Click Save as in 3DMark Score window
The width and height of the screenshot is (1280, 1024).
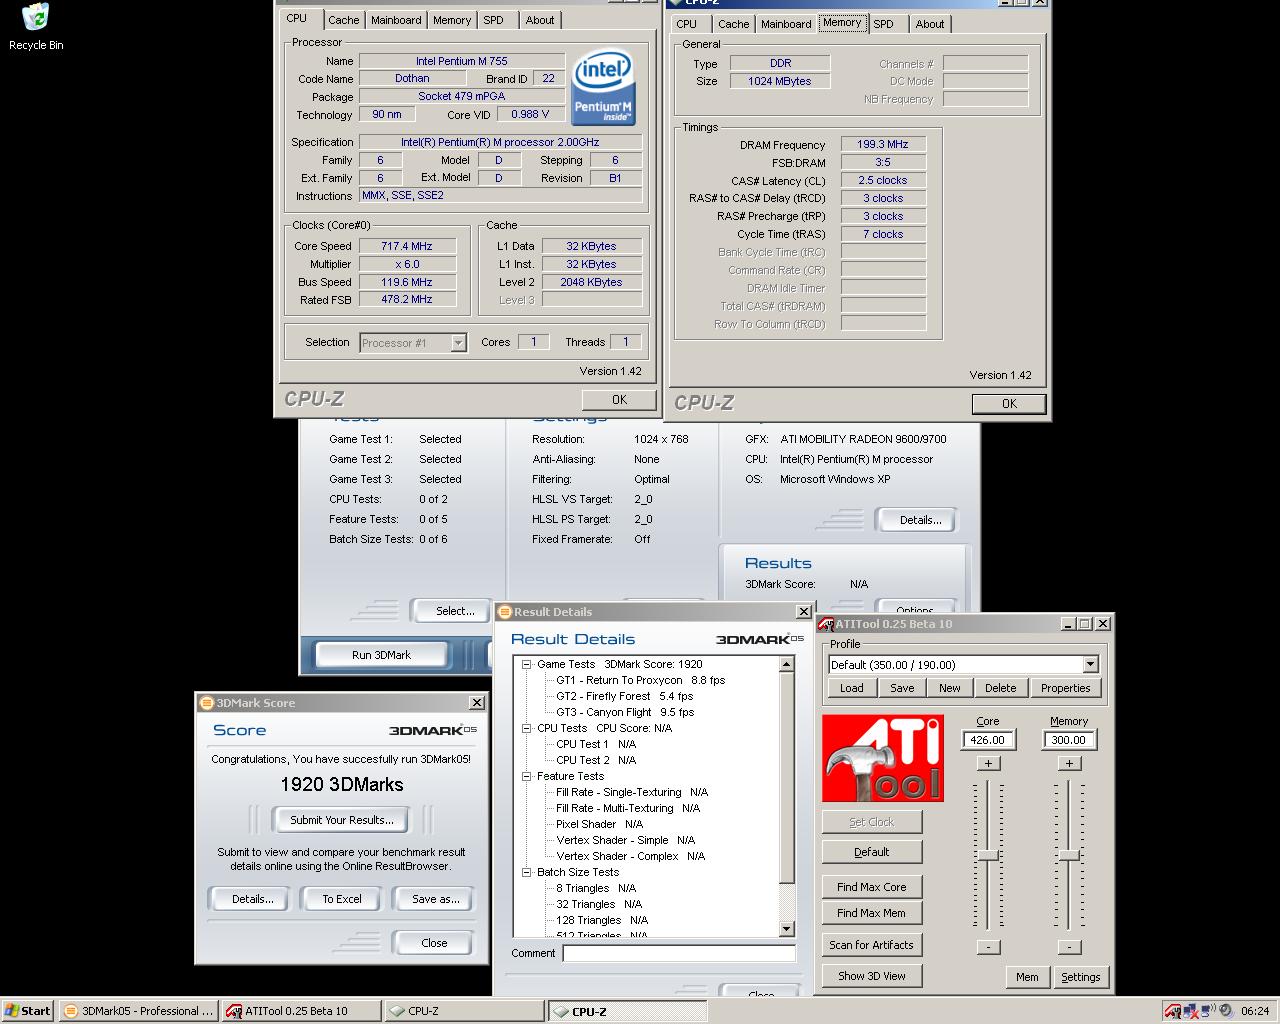435,899
